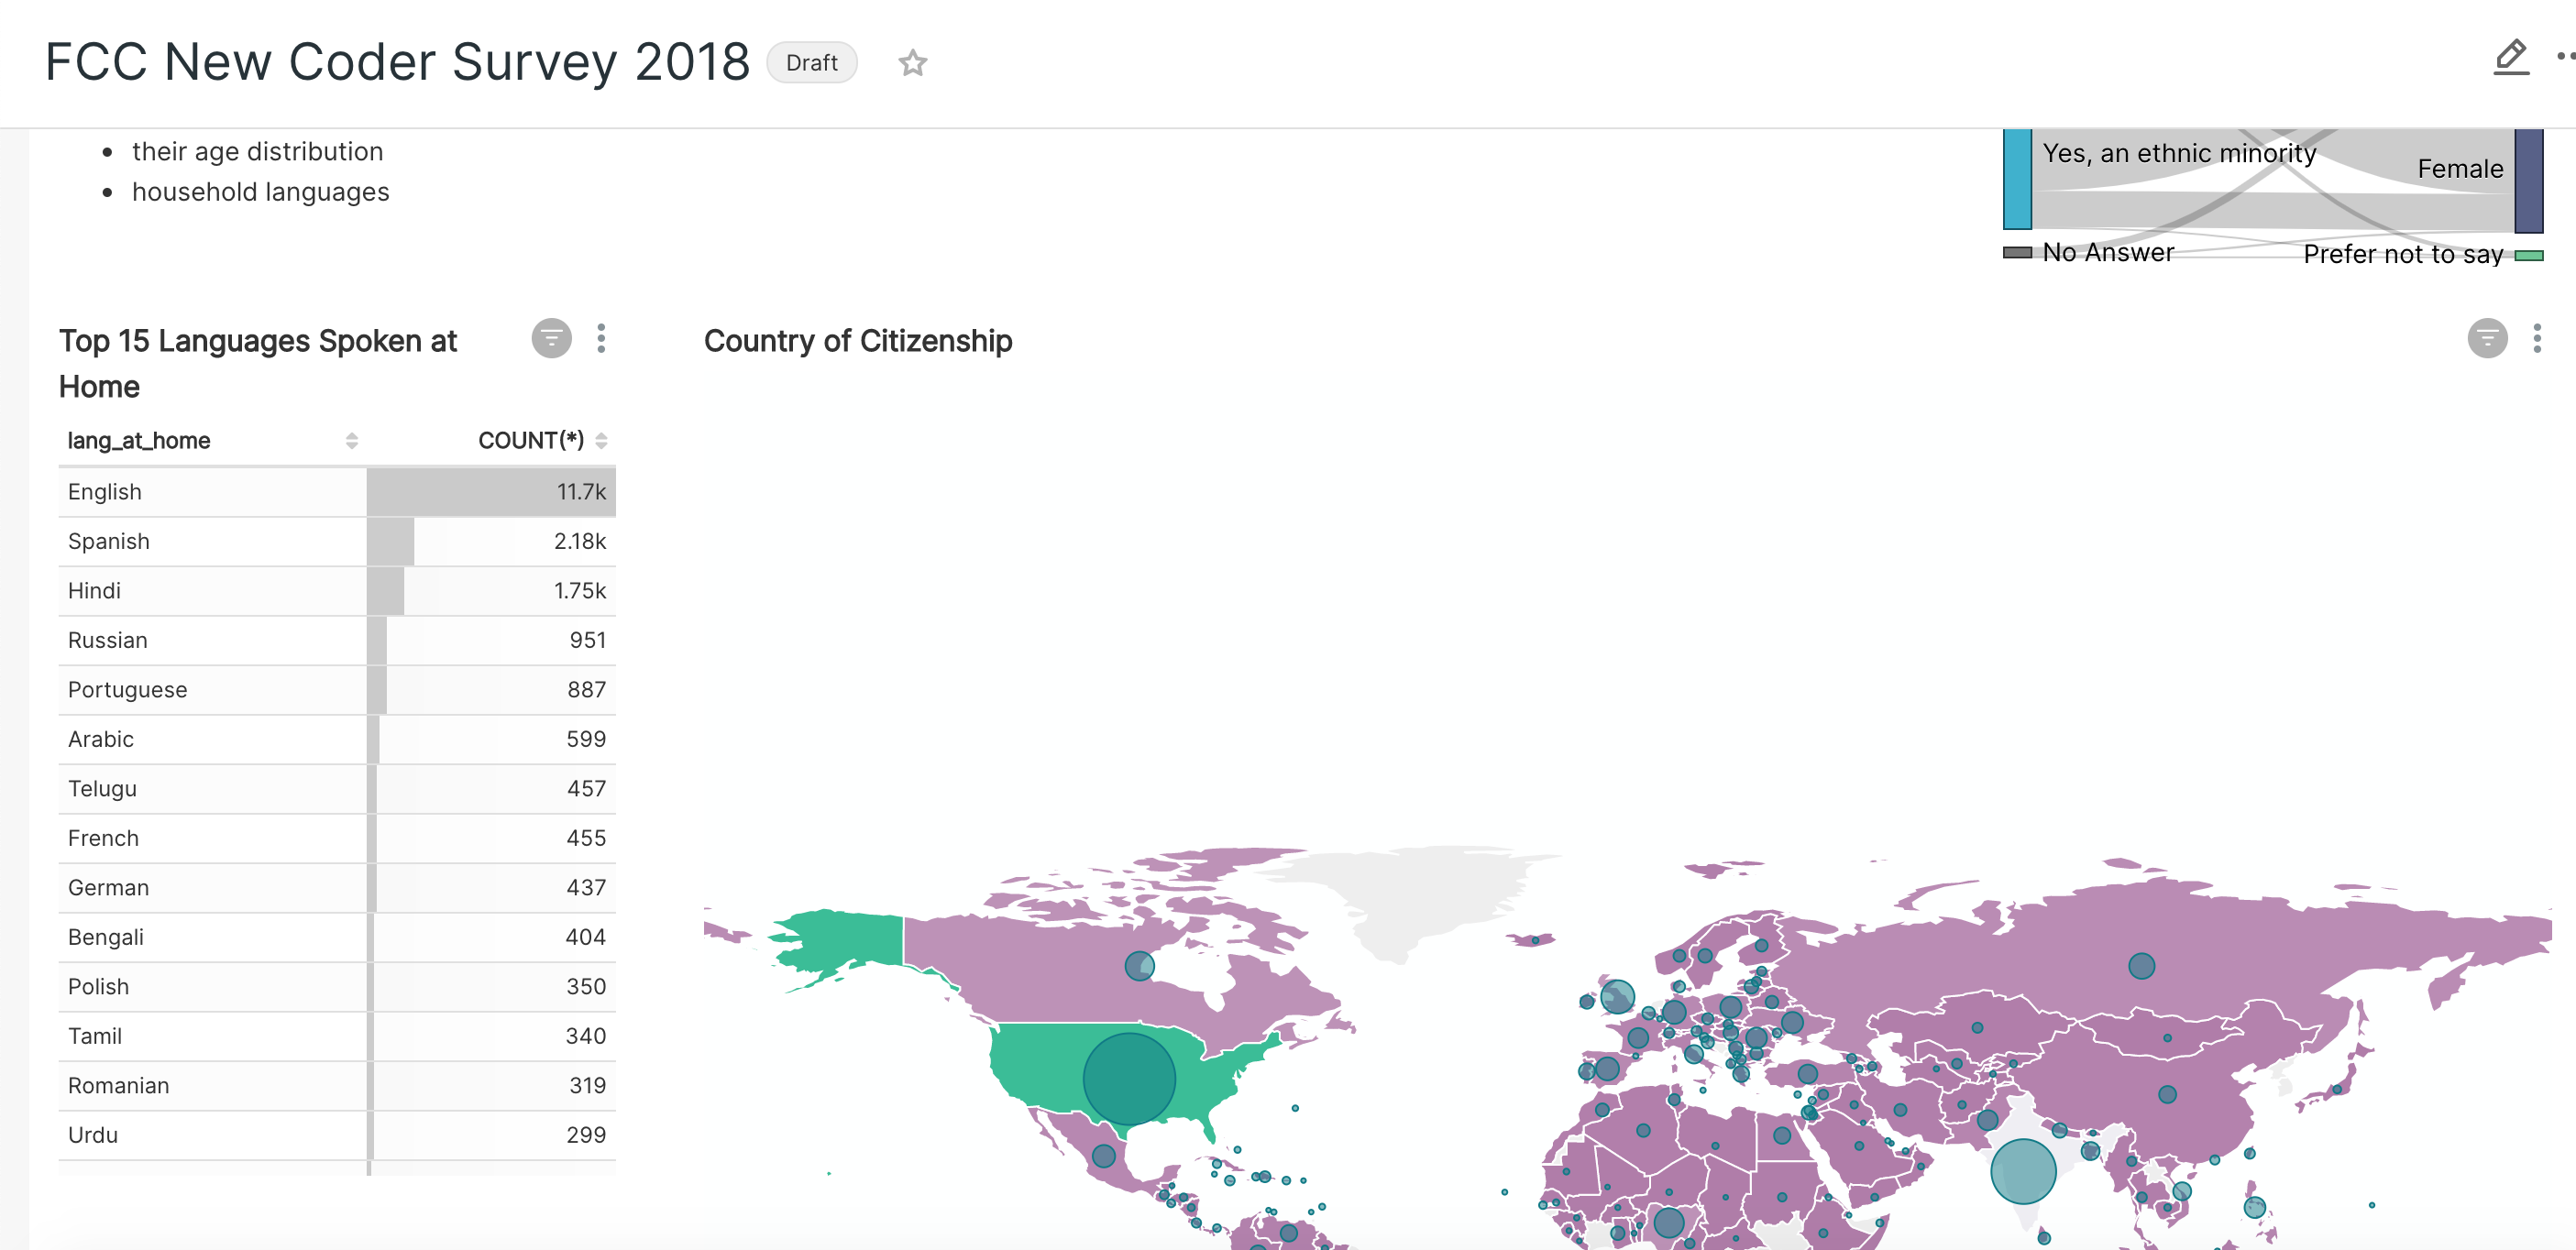
Task: Click the large bubble over India
Action: (2022, 1171)
